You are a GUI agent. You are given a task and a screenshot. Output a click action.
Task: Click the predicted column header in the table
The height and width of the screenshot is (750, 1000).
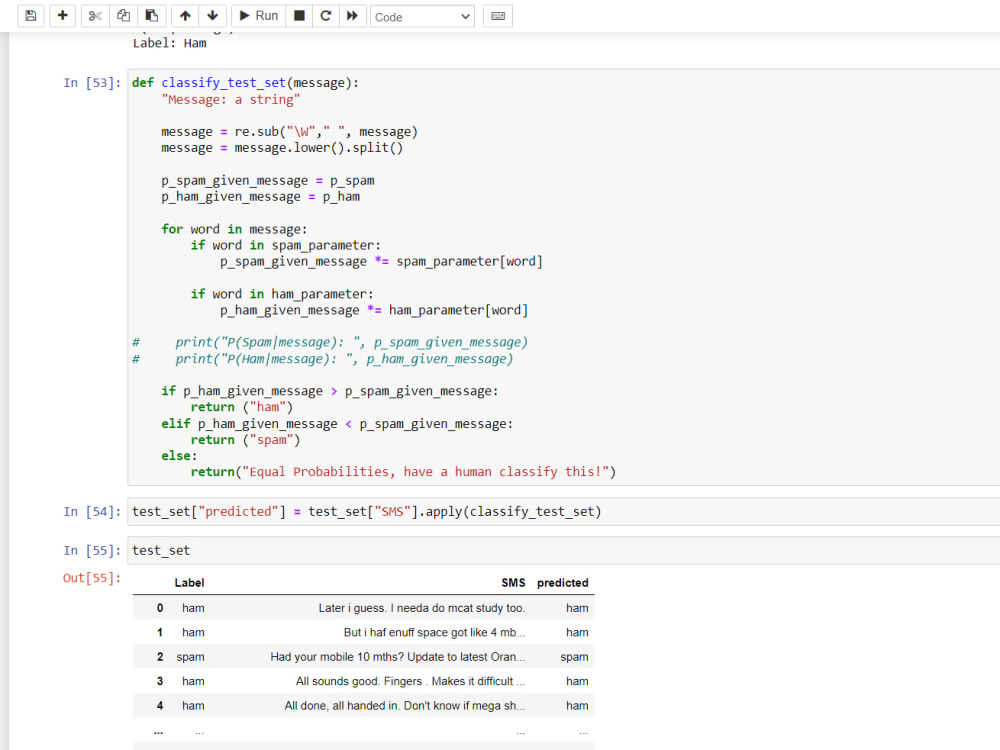(x=562, y=582)
